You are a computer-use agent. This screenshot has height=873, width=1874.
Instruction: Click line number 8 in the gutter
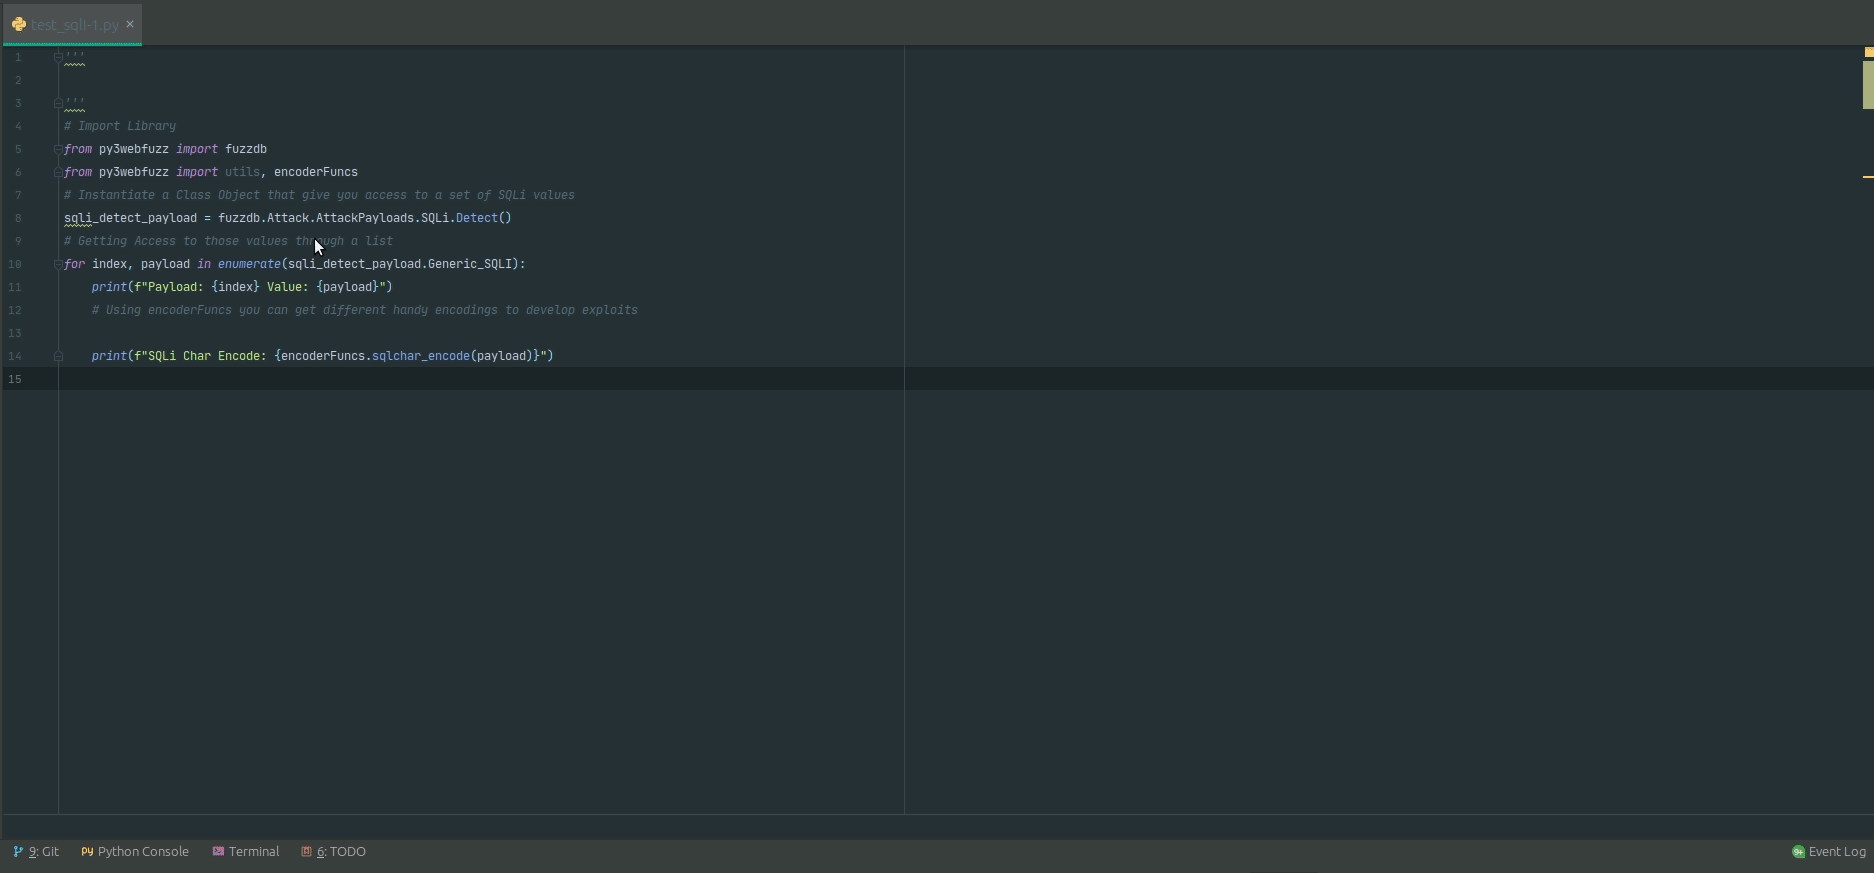click(18, 218)
